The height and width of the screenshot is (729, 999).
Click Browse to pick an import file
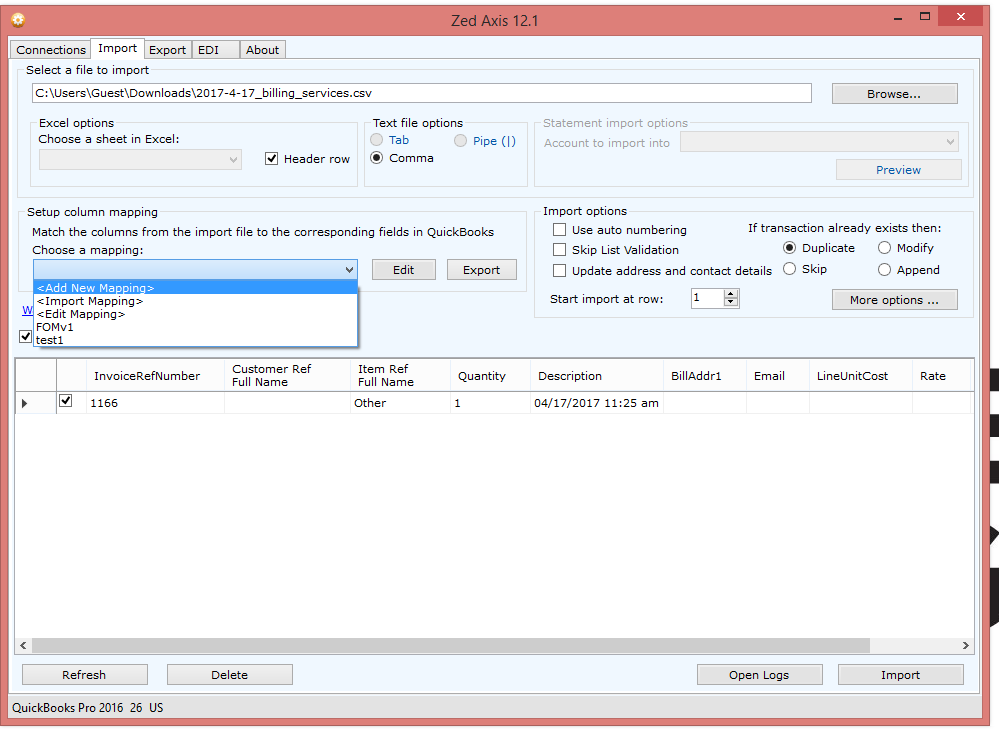(x=893, y=92)
